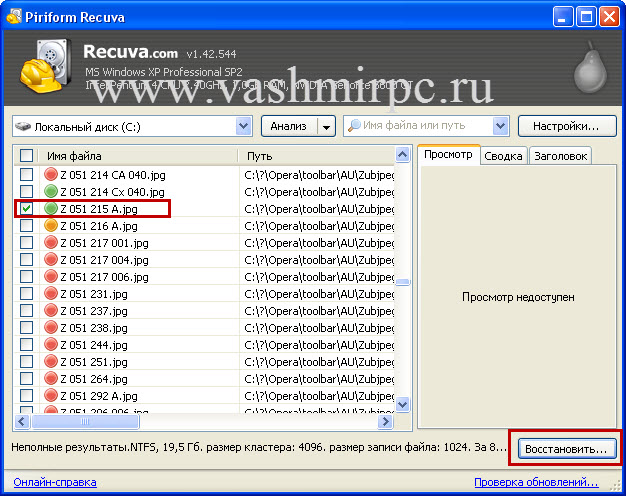Select the file name Z 051 251.jpg
The image size is (626, 496).
(94, 362)
